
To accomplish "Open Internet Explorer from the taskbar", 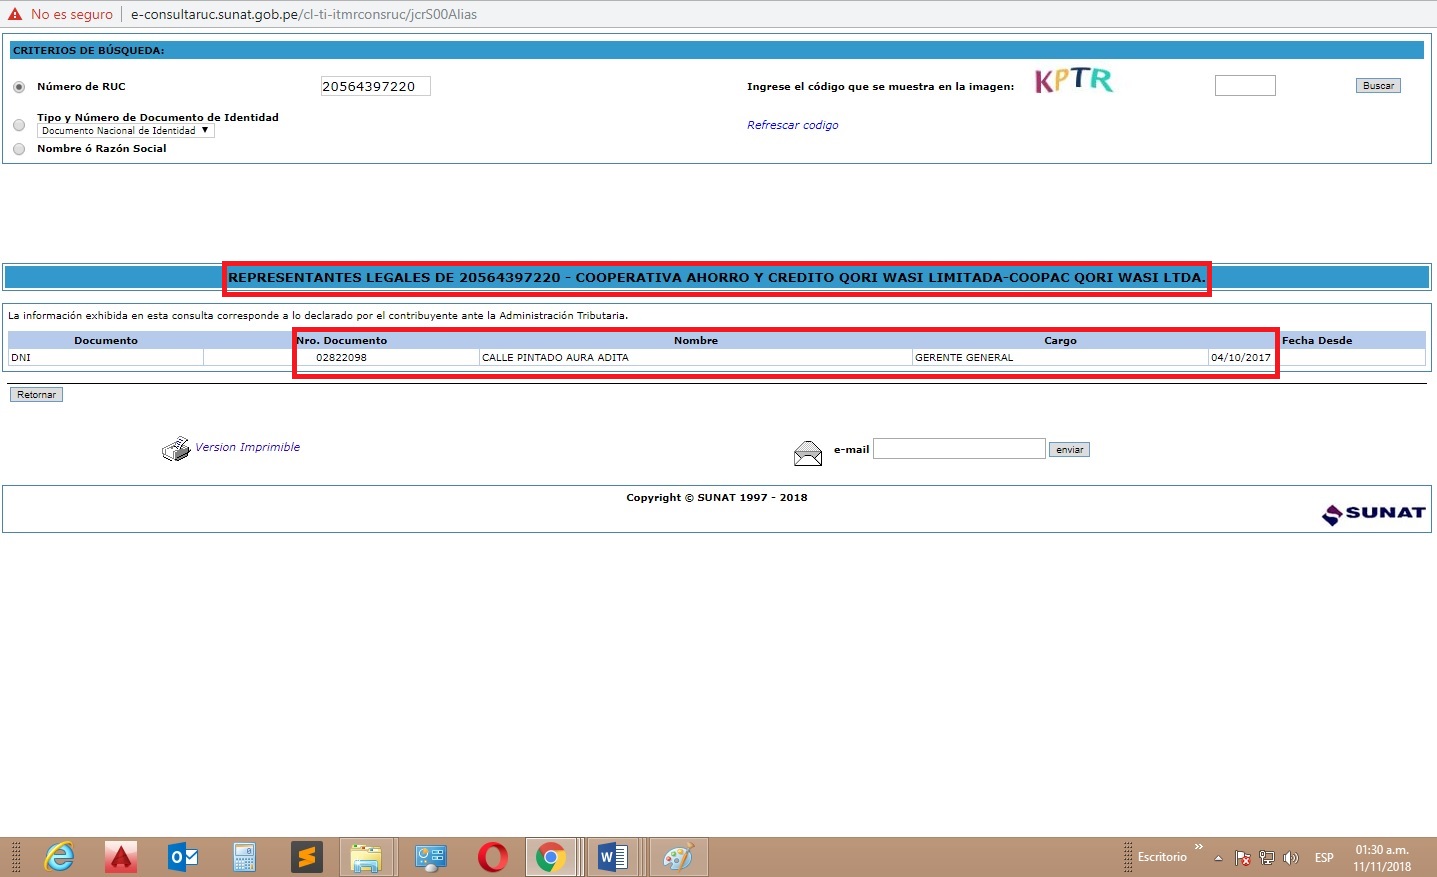I will [60, 857].
